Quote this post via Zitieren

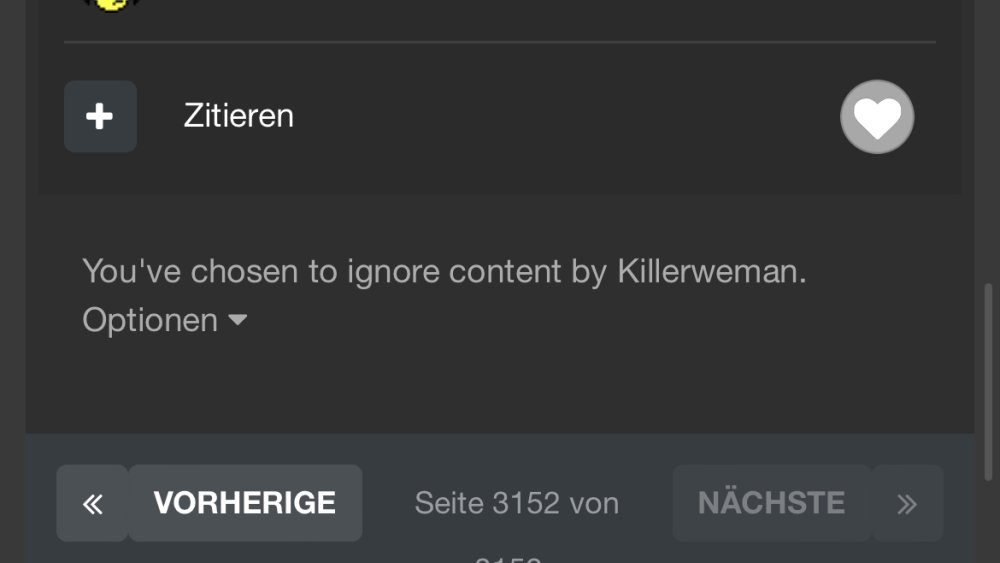click(x=239, y=116)
